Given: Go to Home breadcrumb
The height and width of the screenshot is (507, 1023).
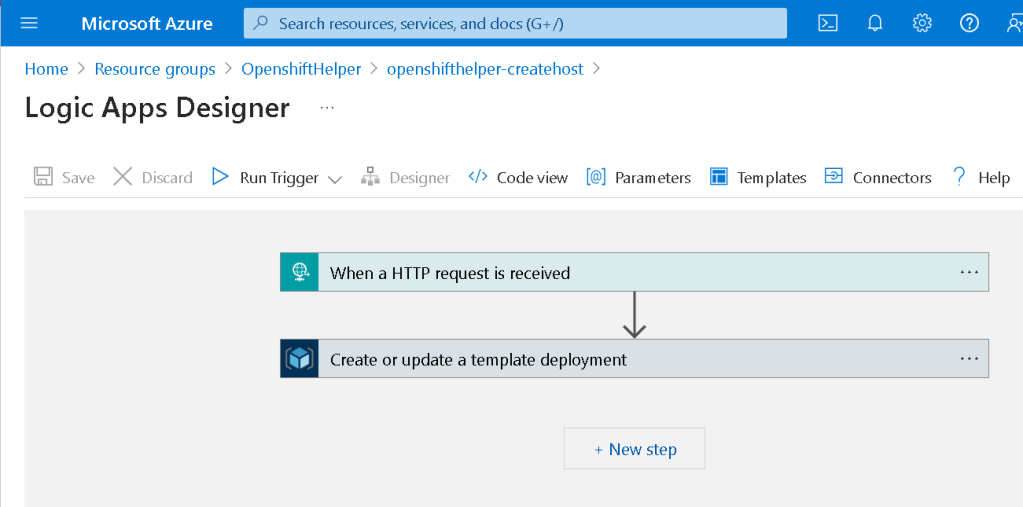Looking at the screenshot, I should [46, 69].
